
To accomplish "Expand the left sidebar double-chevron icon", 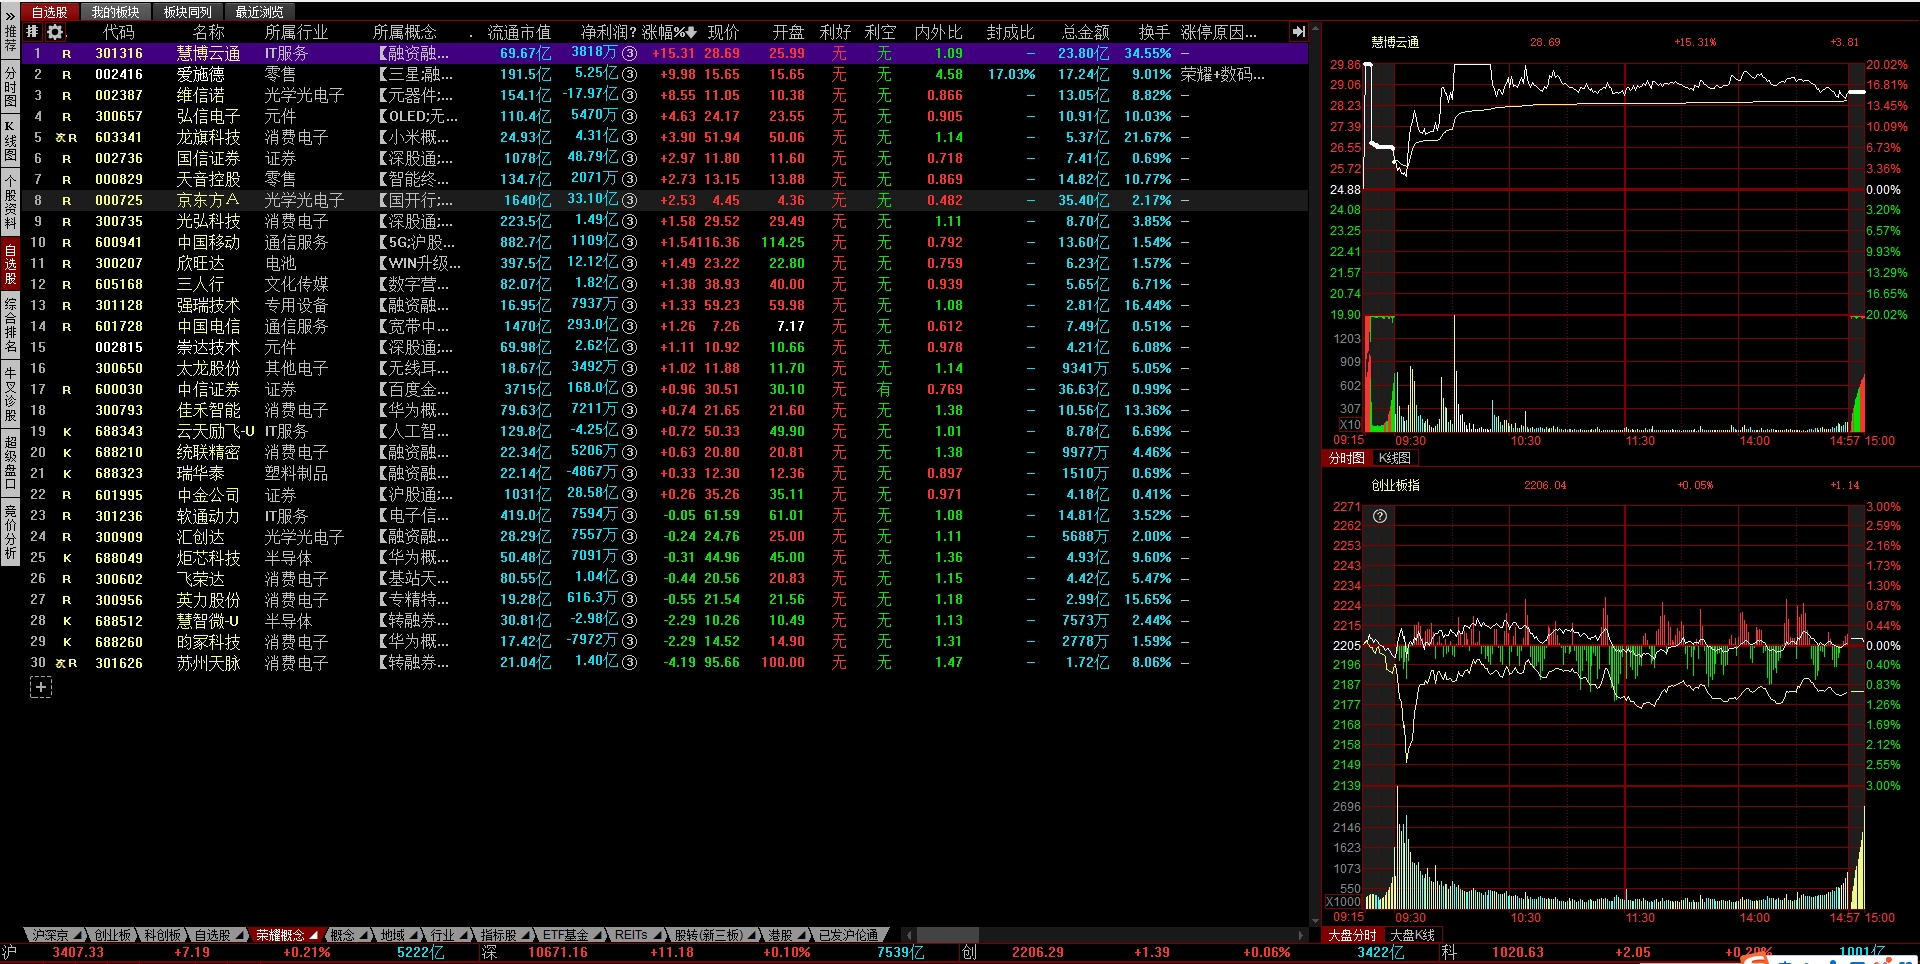I will pyautogui.click(x=10, y=15).
